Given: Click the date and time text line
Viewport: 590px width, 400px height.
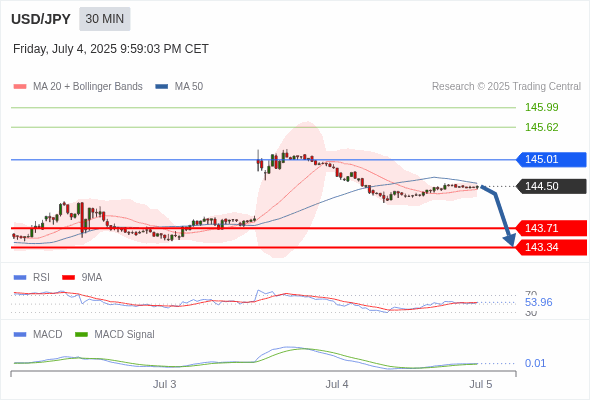Looking at the screenshot, I should [x=111, y=49].
